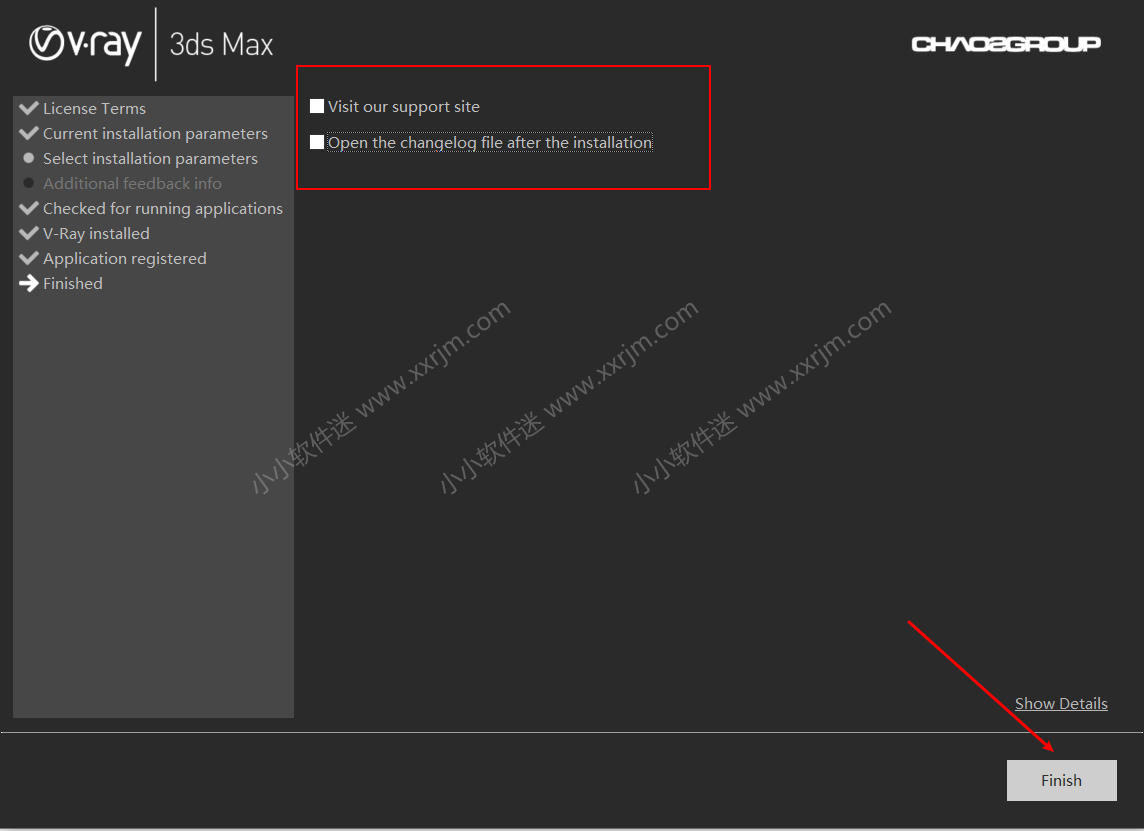Click the Finish button
Screen dimensions: 1144x831
tap(1061, 780)
